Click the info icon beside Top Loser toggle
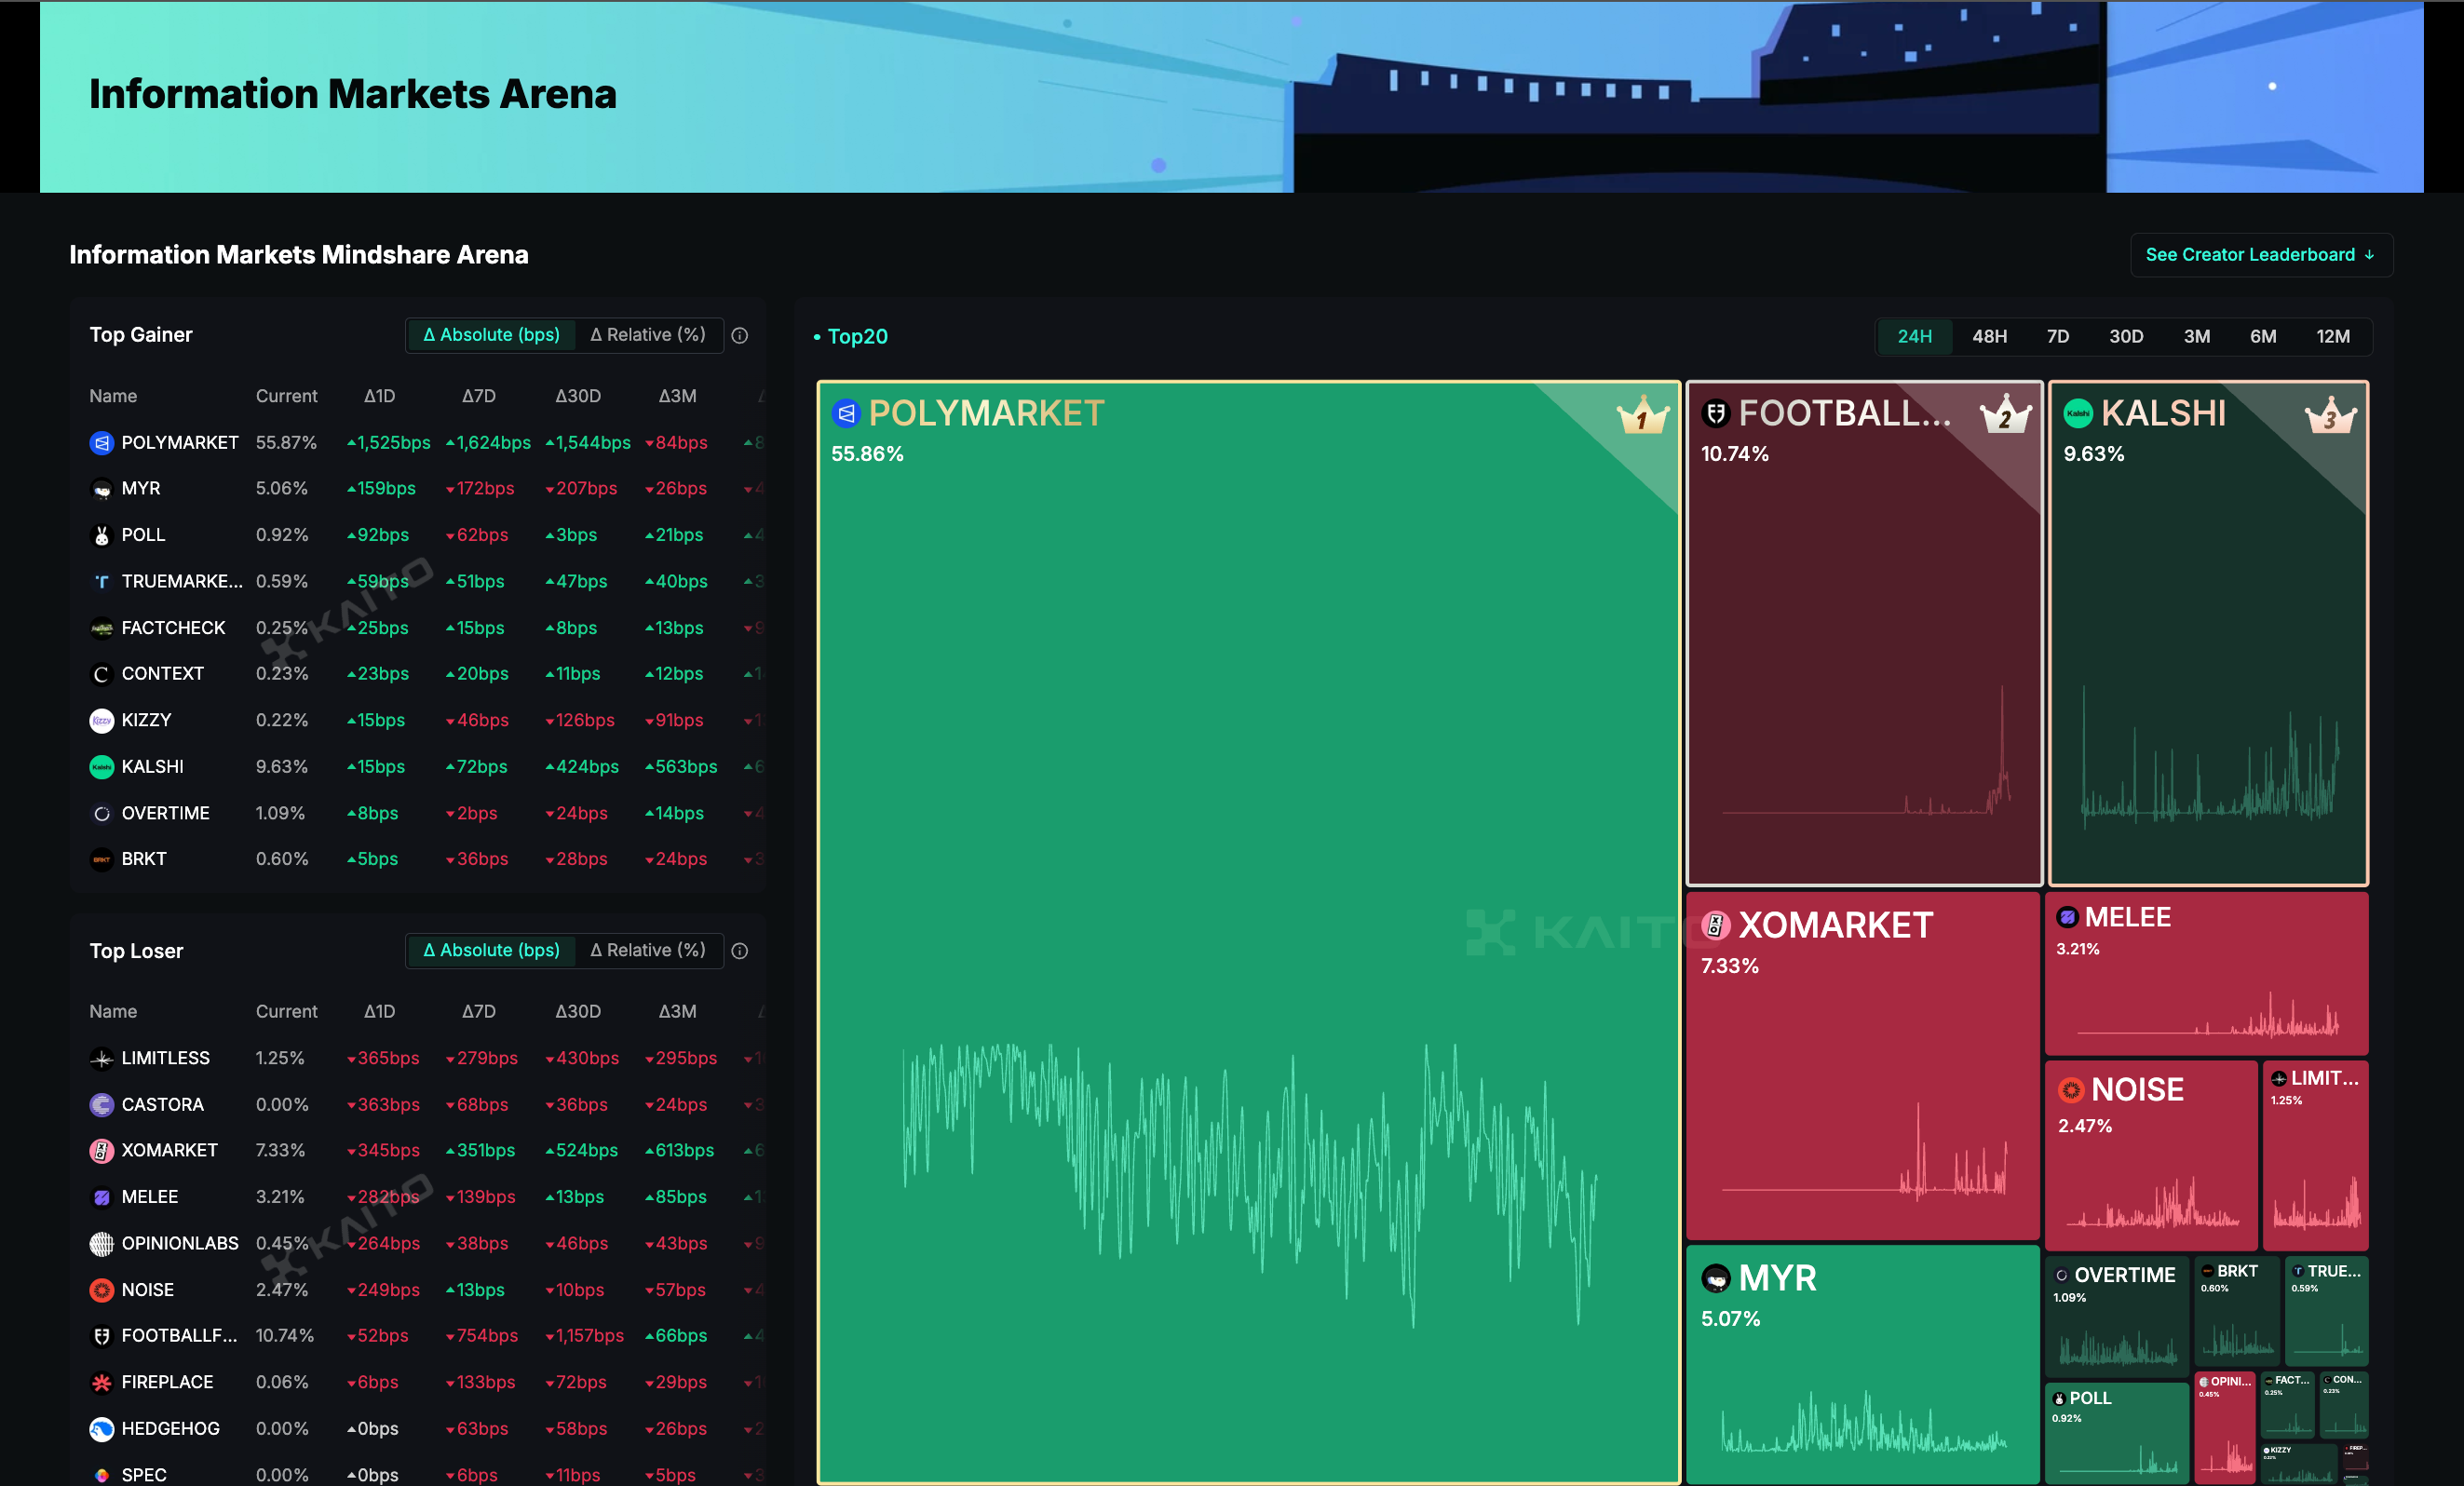This screenshot has height=1486, width=2464. 739,951
